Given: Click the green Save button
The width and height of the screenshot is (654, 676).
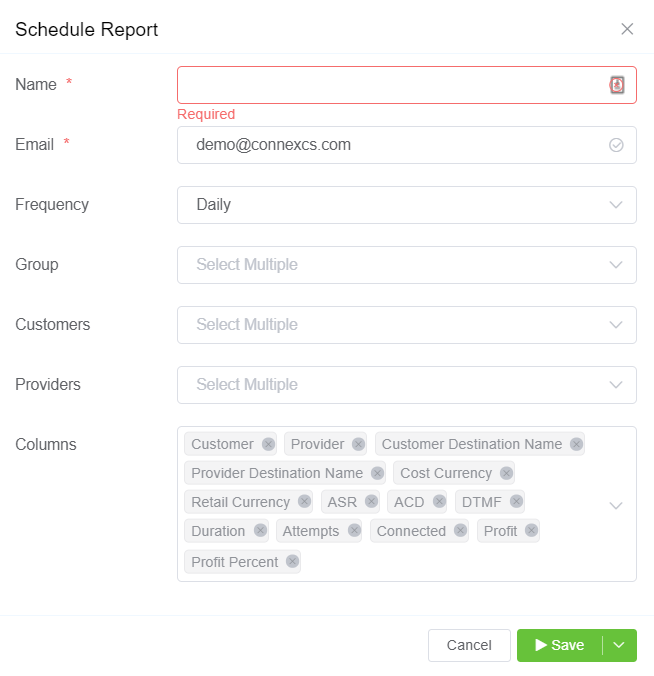Looking at the screenshot, I should pyautogui.click(x=560, y=645).
